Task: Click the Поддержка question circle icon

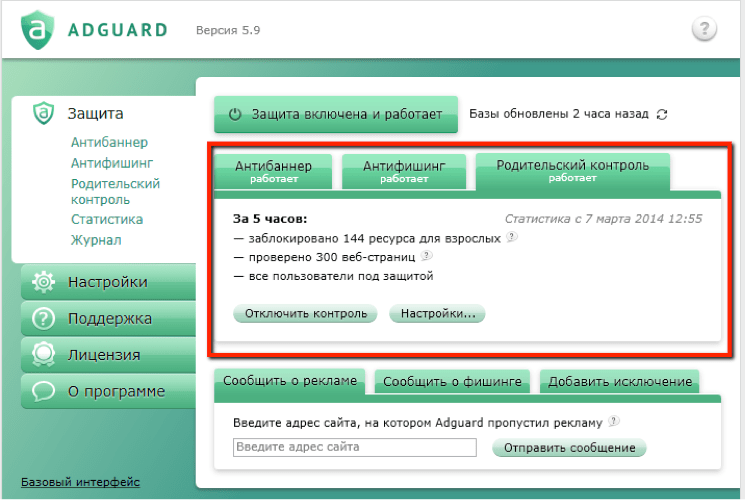Action: pyautogui.click(x=43, y=318)
